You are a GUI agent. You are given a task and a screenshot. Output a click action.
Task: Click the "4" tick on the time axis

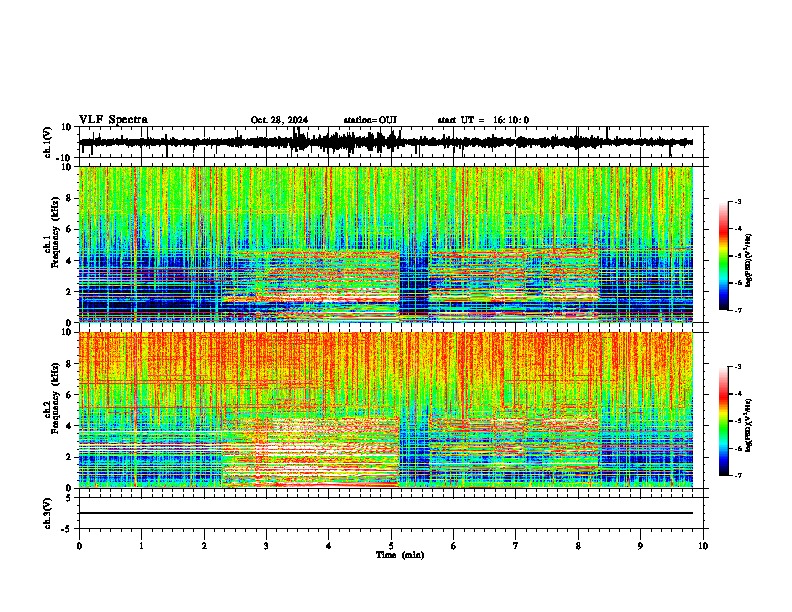click(x=329, y=546)
